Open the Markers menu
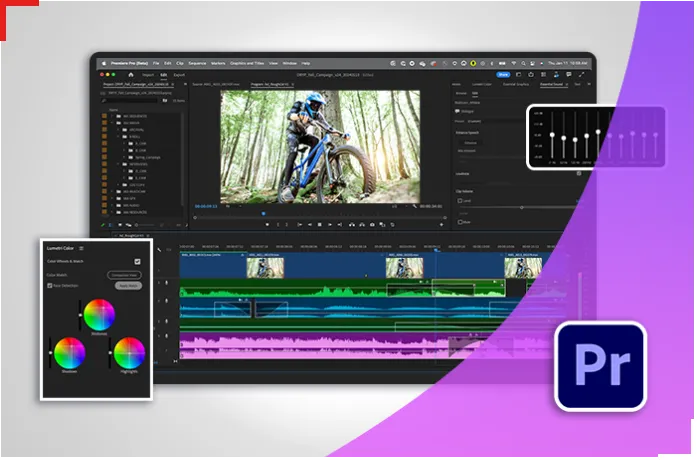697x460 pixels. point(218,64)
